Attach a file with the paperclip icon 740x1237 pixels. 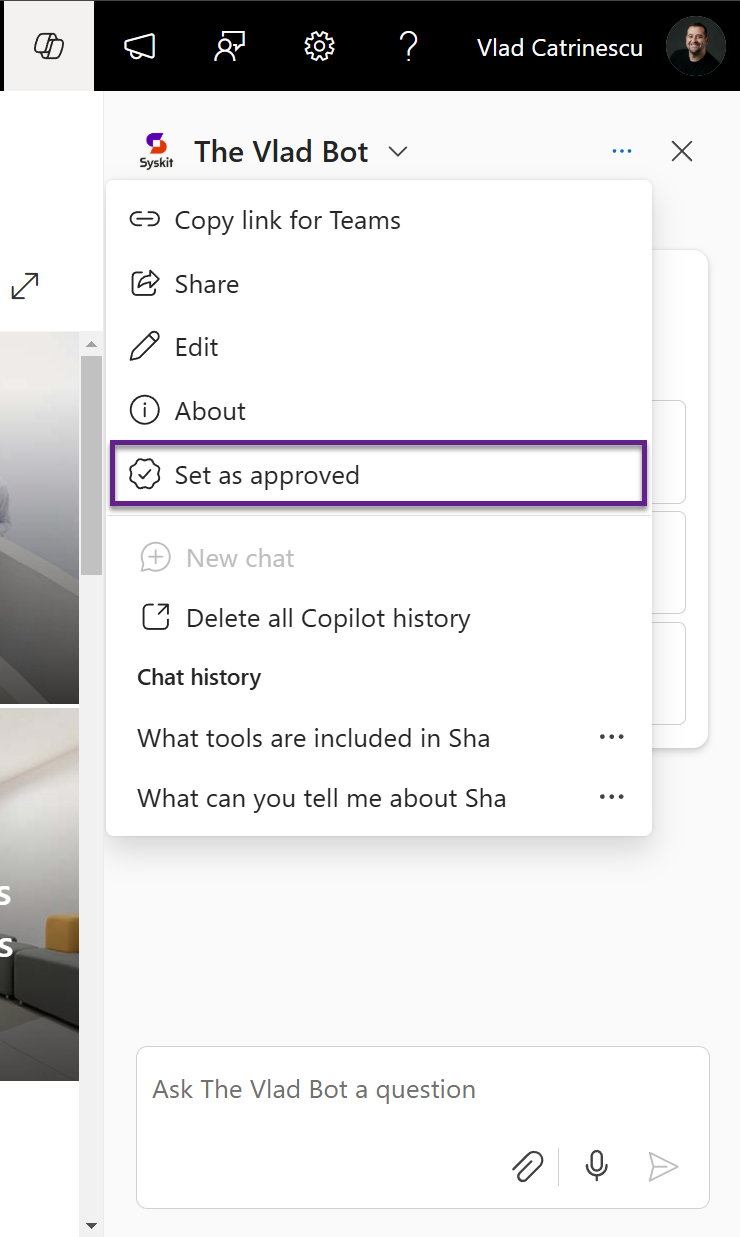coord(528,1166)
